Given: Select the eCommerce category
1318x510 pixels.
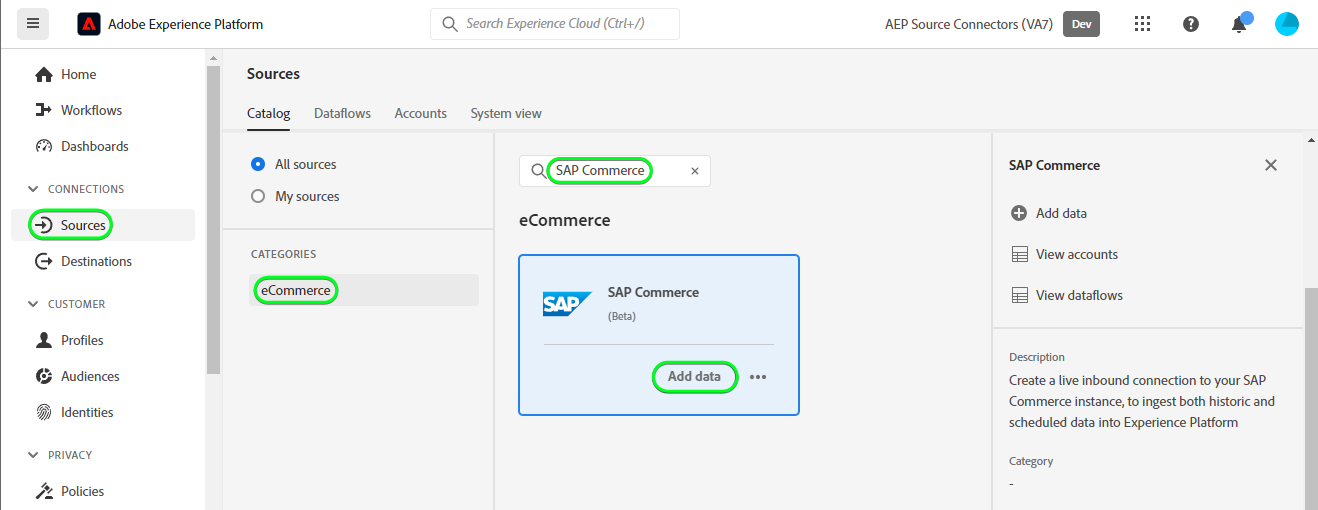Looking at the screenshot, I should [296, 290].
